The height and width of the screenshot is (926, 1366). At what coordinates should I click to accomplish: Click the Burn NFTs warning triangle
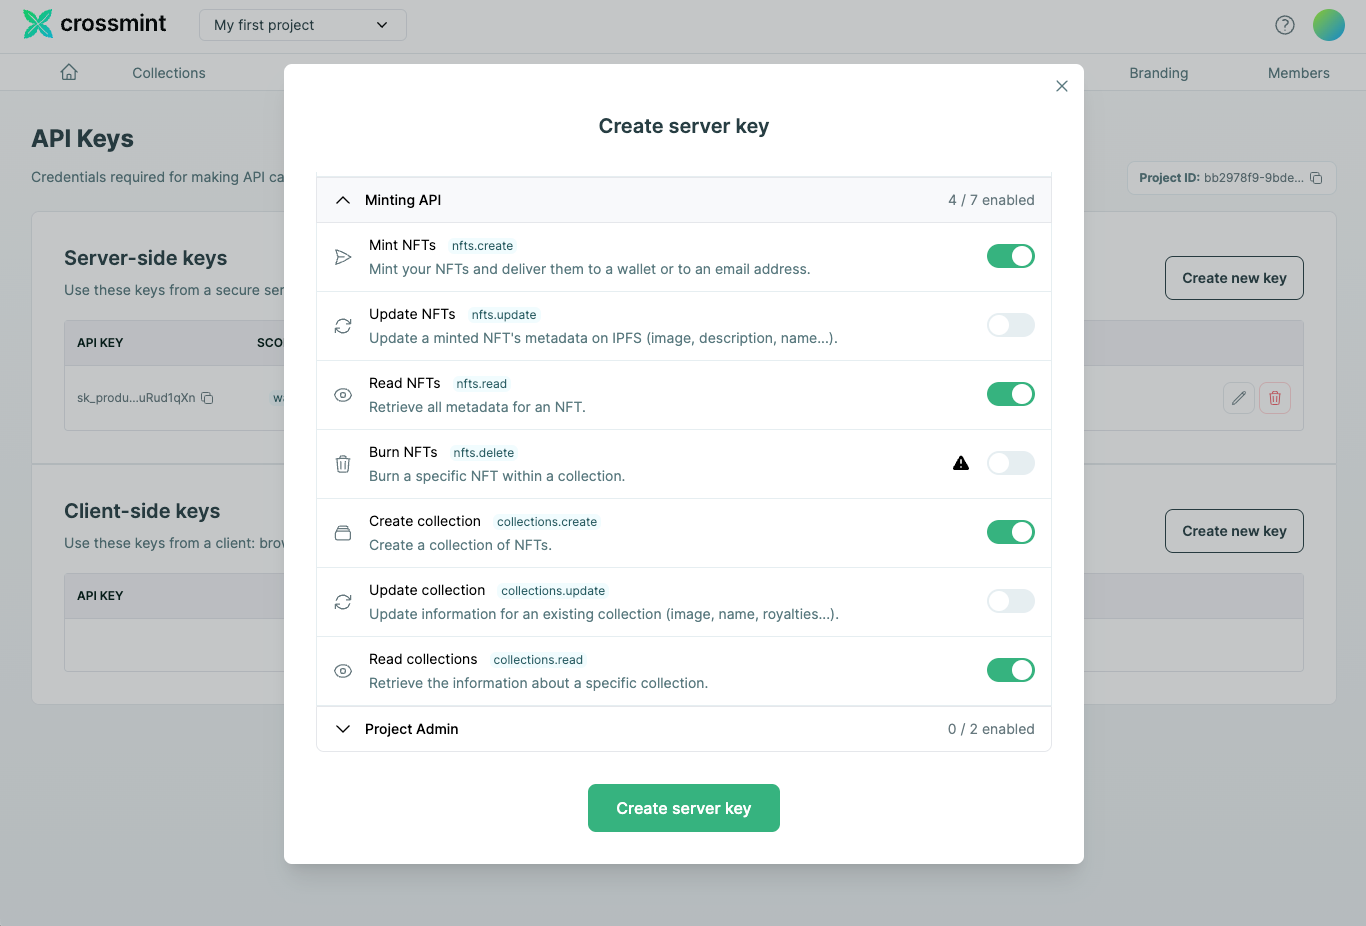click(x=961, y=463)
